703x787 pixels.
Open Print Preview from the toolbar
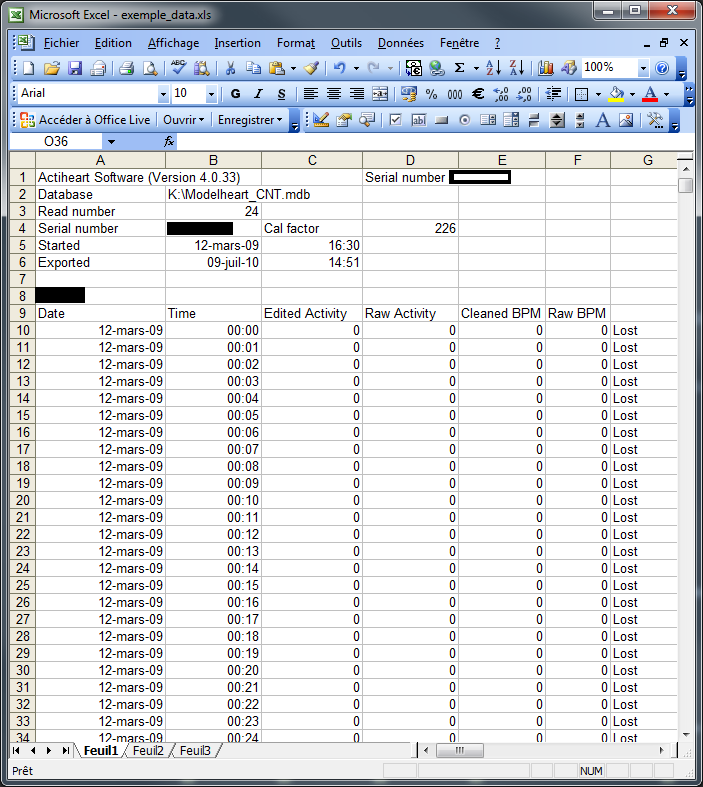(150, 68)
